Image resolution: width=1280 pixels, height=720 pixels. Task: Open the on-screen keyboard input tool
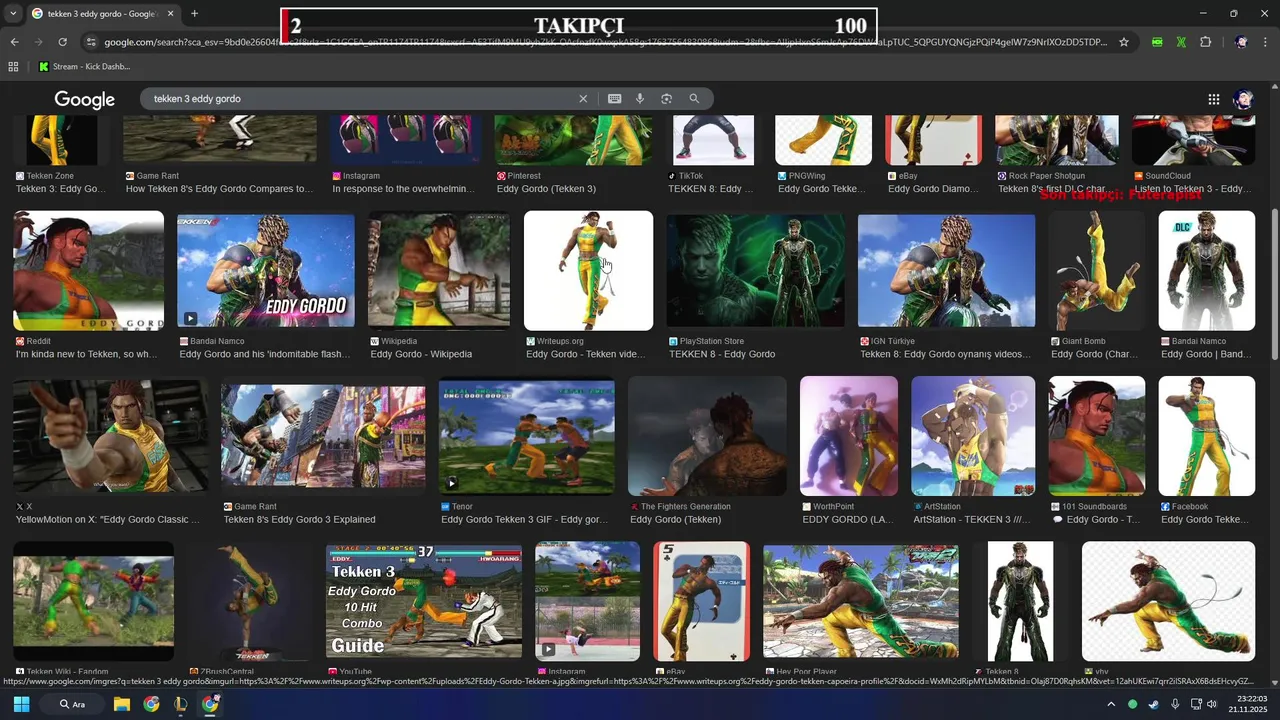point(614,99)
